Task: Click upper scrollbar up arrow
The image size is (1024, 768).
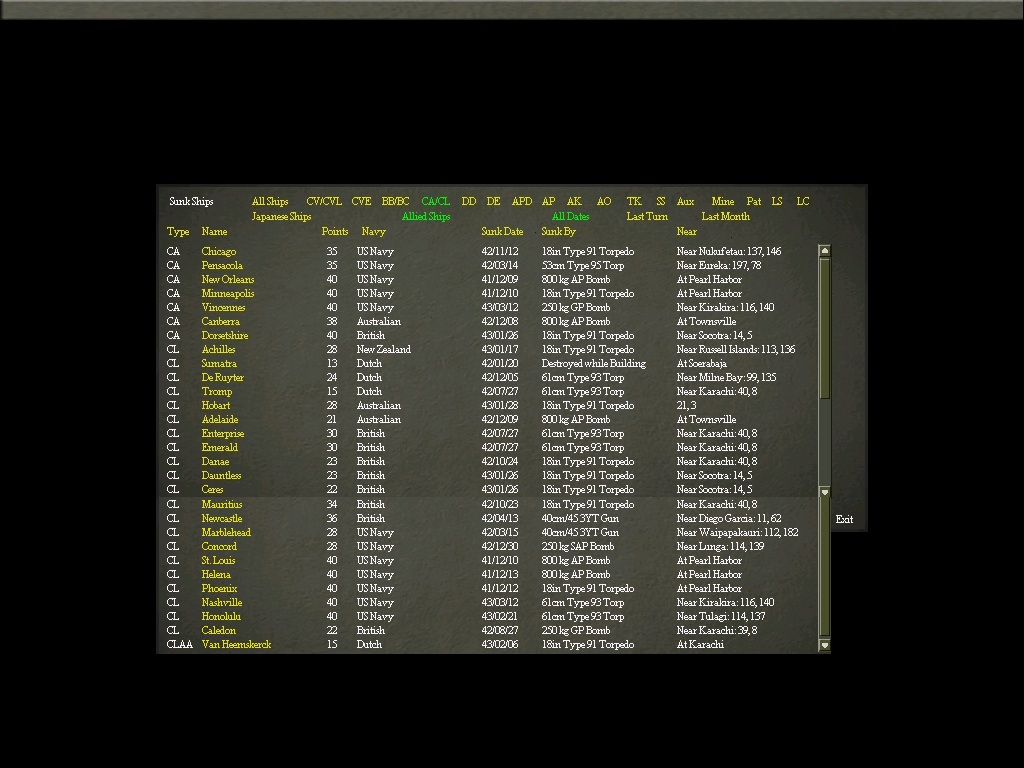Action: [x=825, y=251]
